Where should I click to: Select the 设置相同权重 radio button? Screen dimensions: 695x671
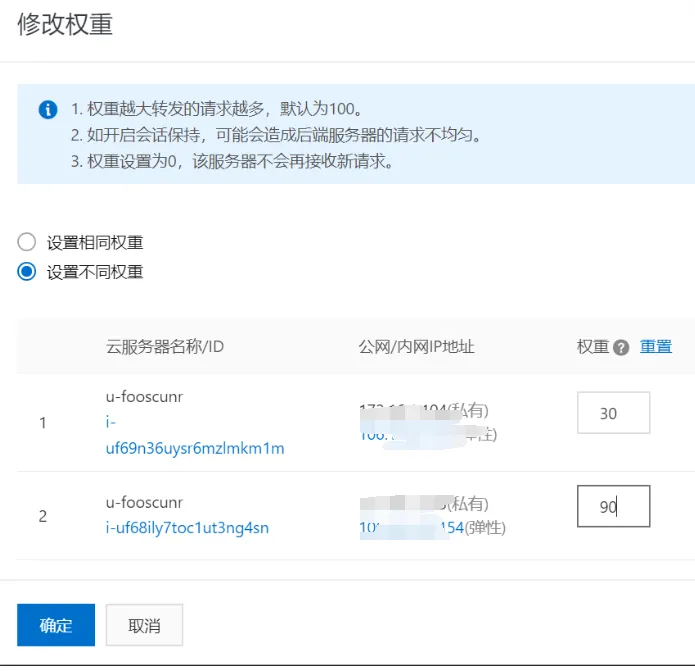pos(27,242)
